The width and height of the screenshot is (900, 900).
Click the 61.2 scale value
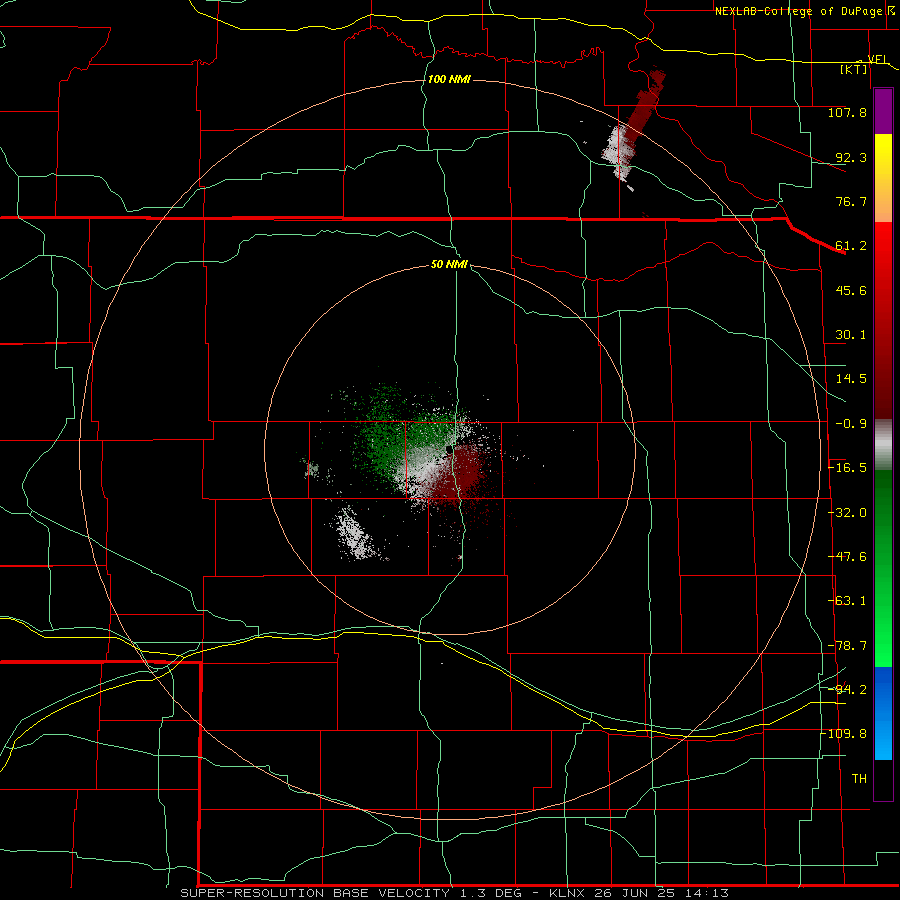point(851,246)
